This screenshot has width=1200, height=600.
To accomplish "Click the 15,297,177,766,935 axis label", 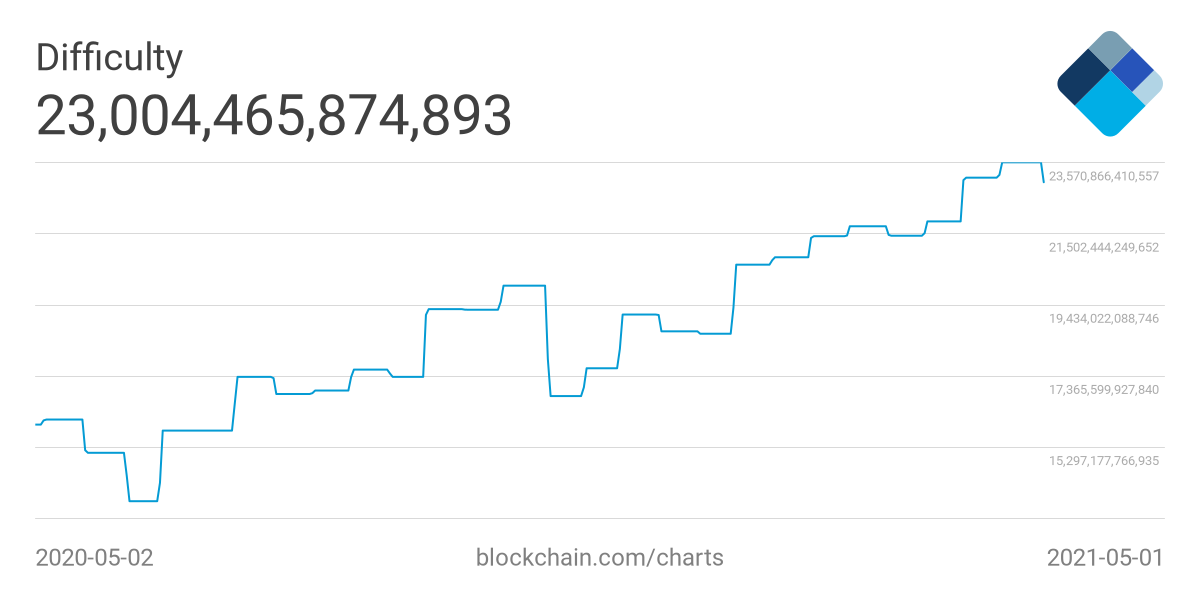I will [x=1103, y=461].
